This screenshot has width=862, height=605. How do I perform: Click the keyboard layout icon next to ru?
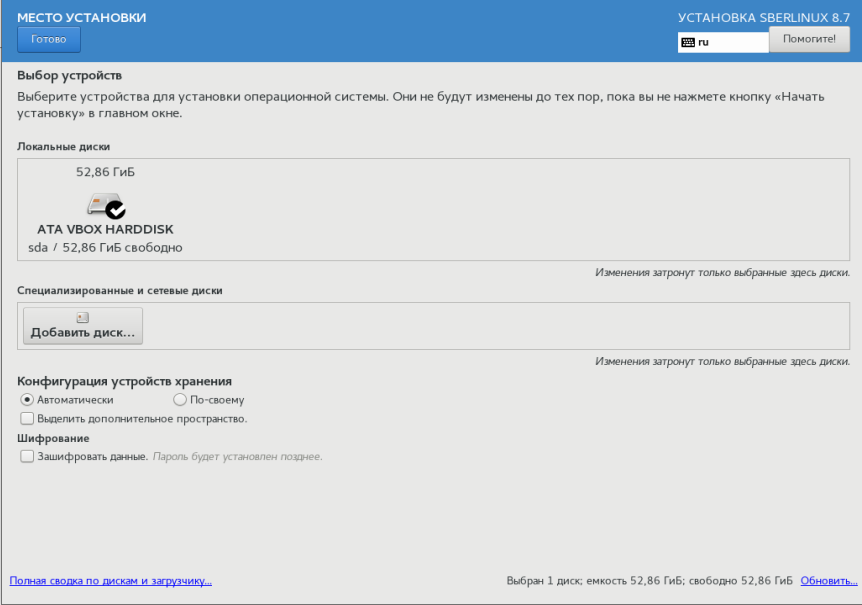point(687,42)
